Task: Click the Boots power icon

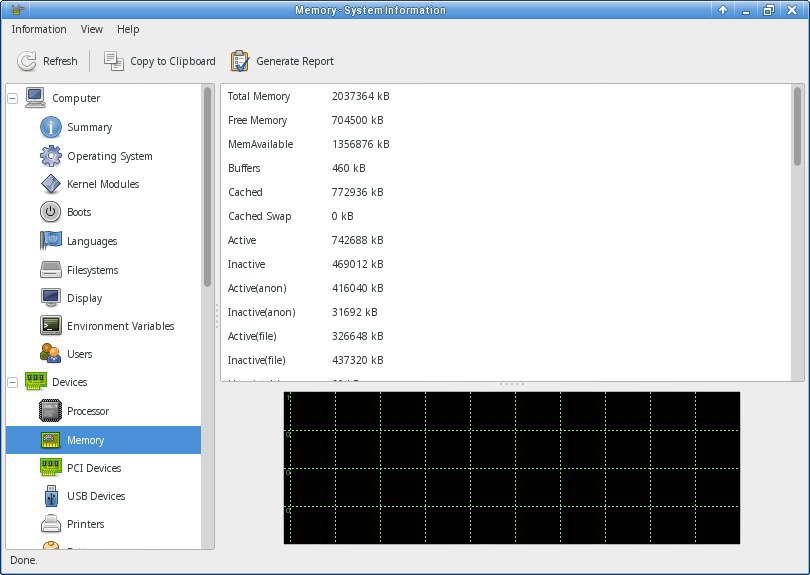Action: tap(51, 212)
